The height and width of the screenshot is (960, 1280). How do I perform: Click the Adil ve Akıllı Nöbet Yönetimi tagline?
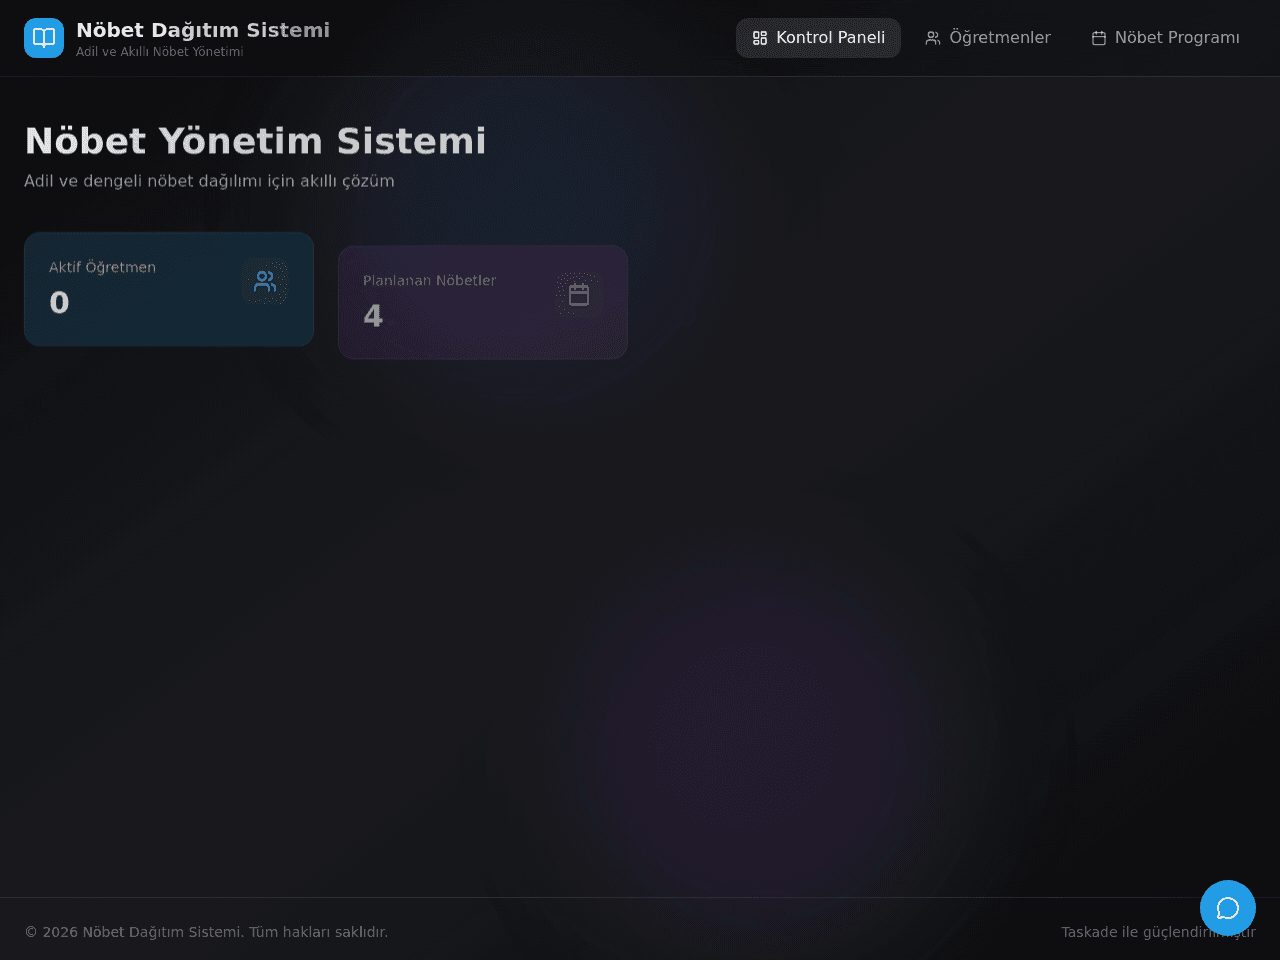tap(160, 52)
